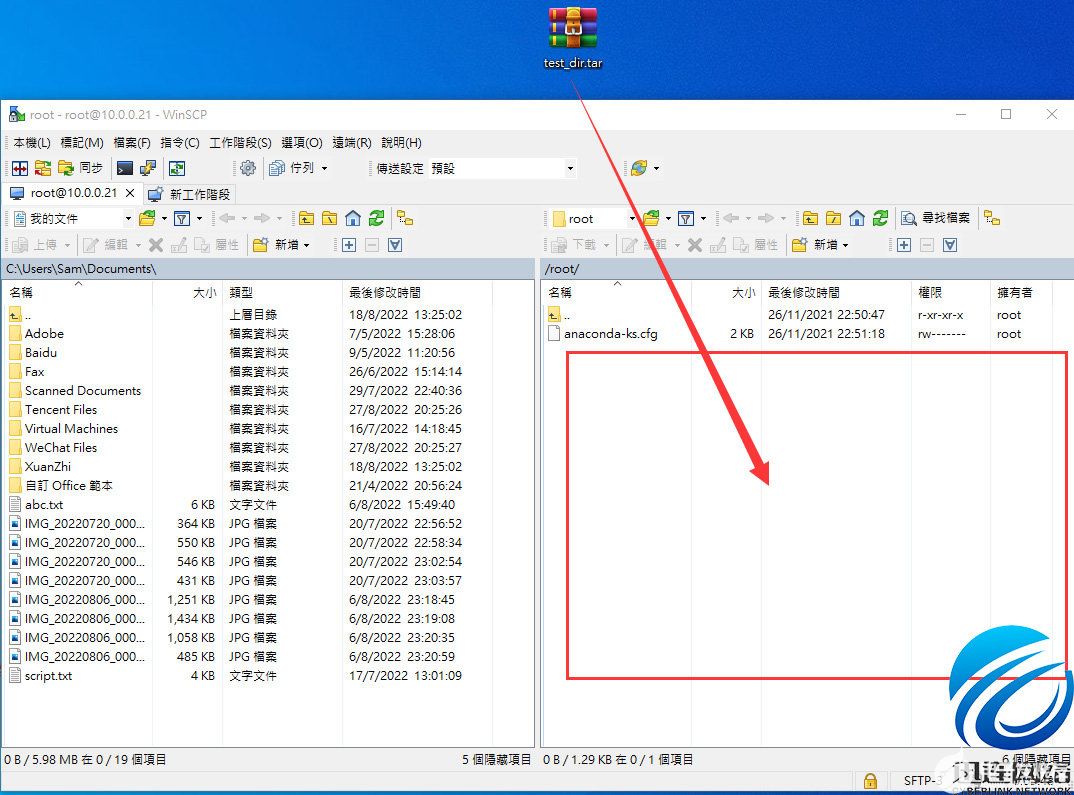Click the globe refresh session icon
This screenshot has height=795, width=1074.
[639, 168]
